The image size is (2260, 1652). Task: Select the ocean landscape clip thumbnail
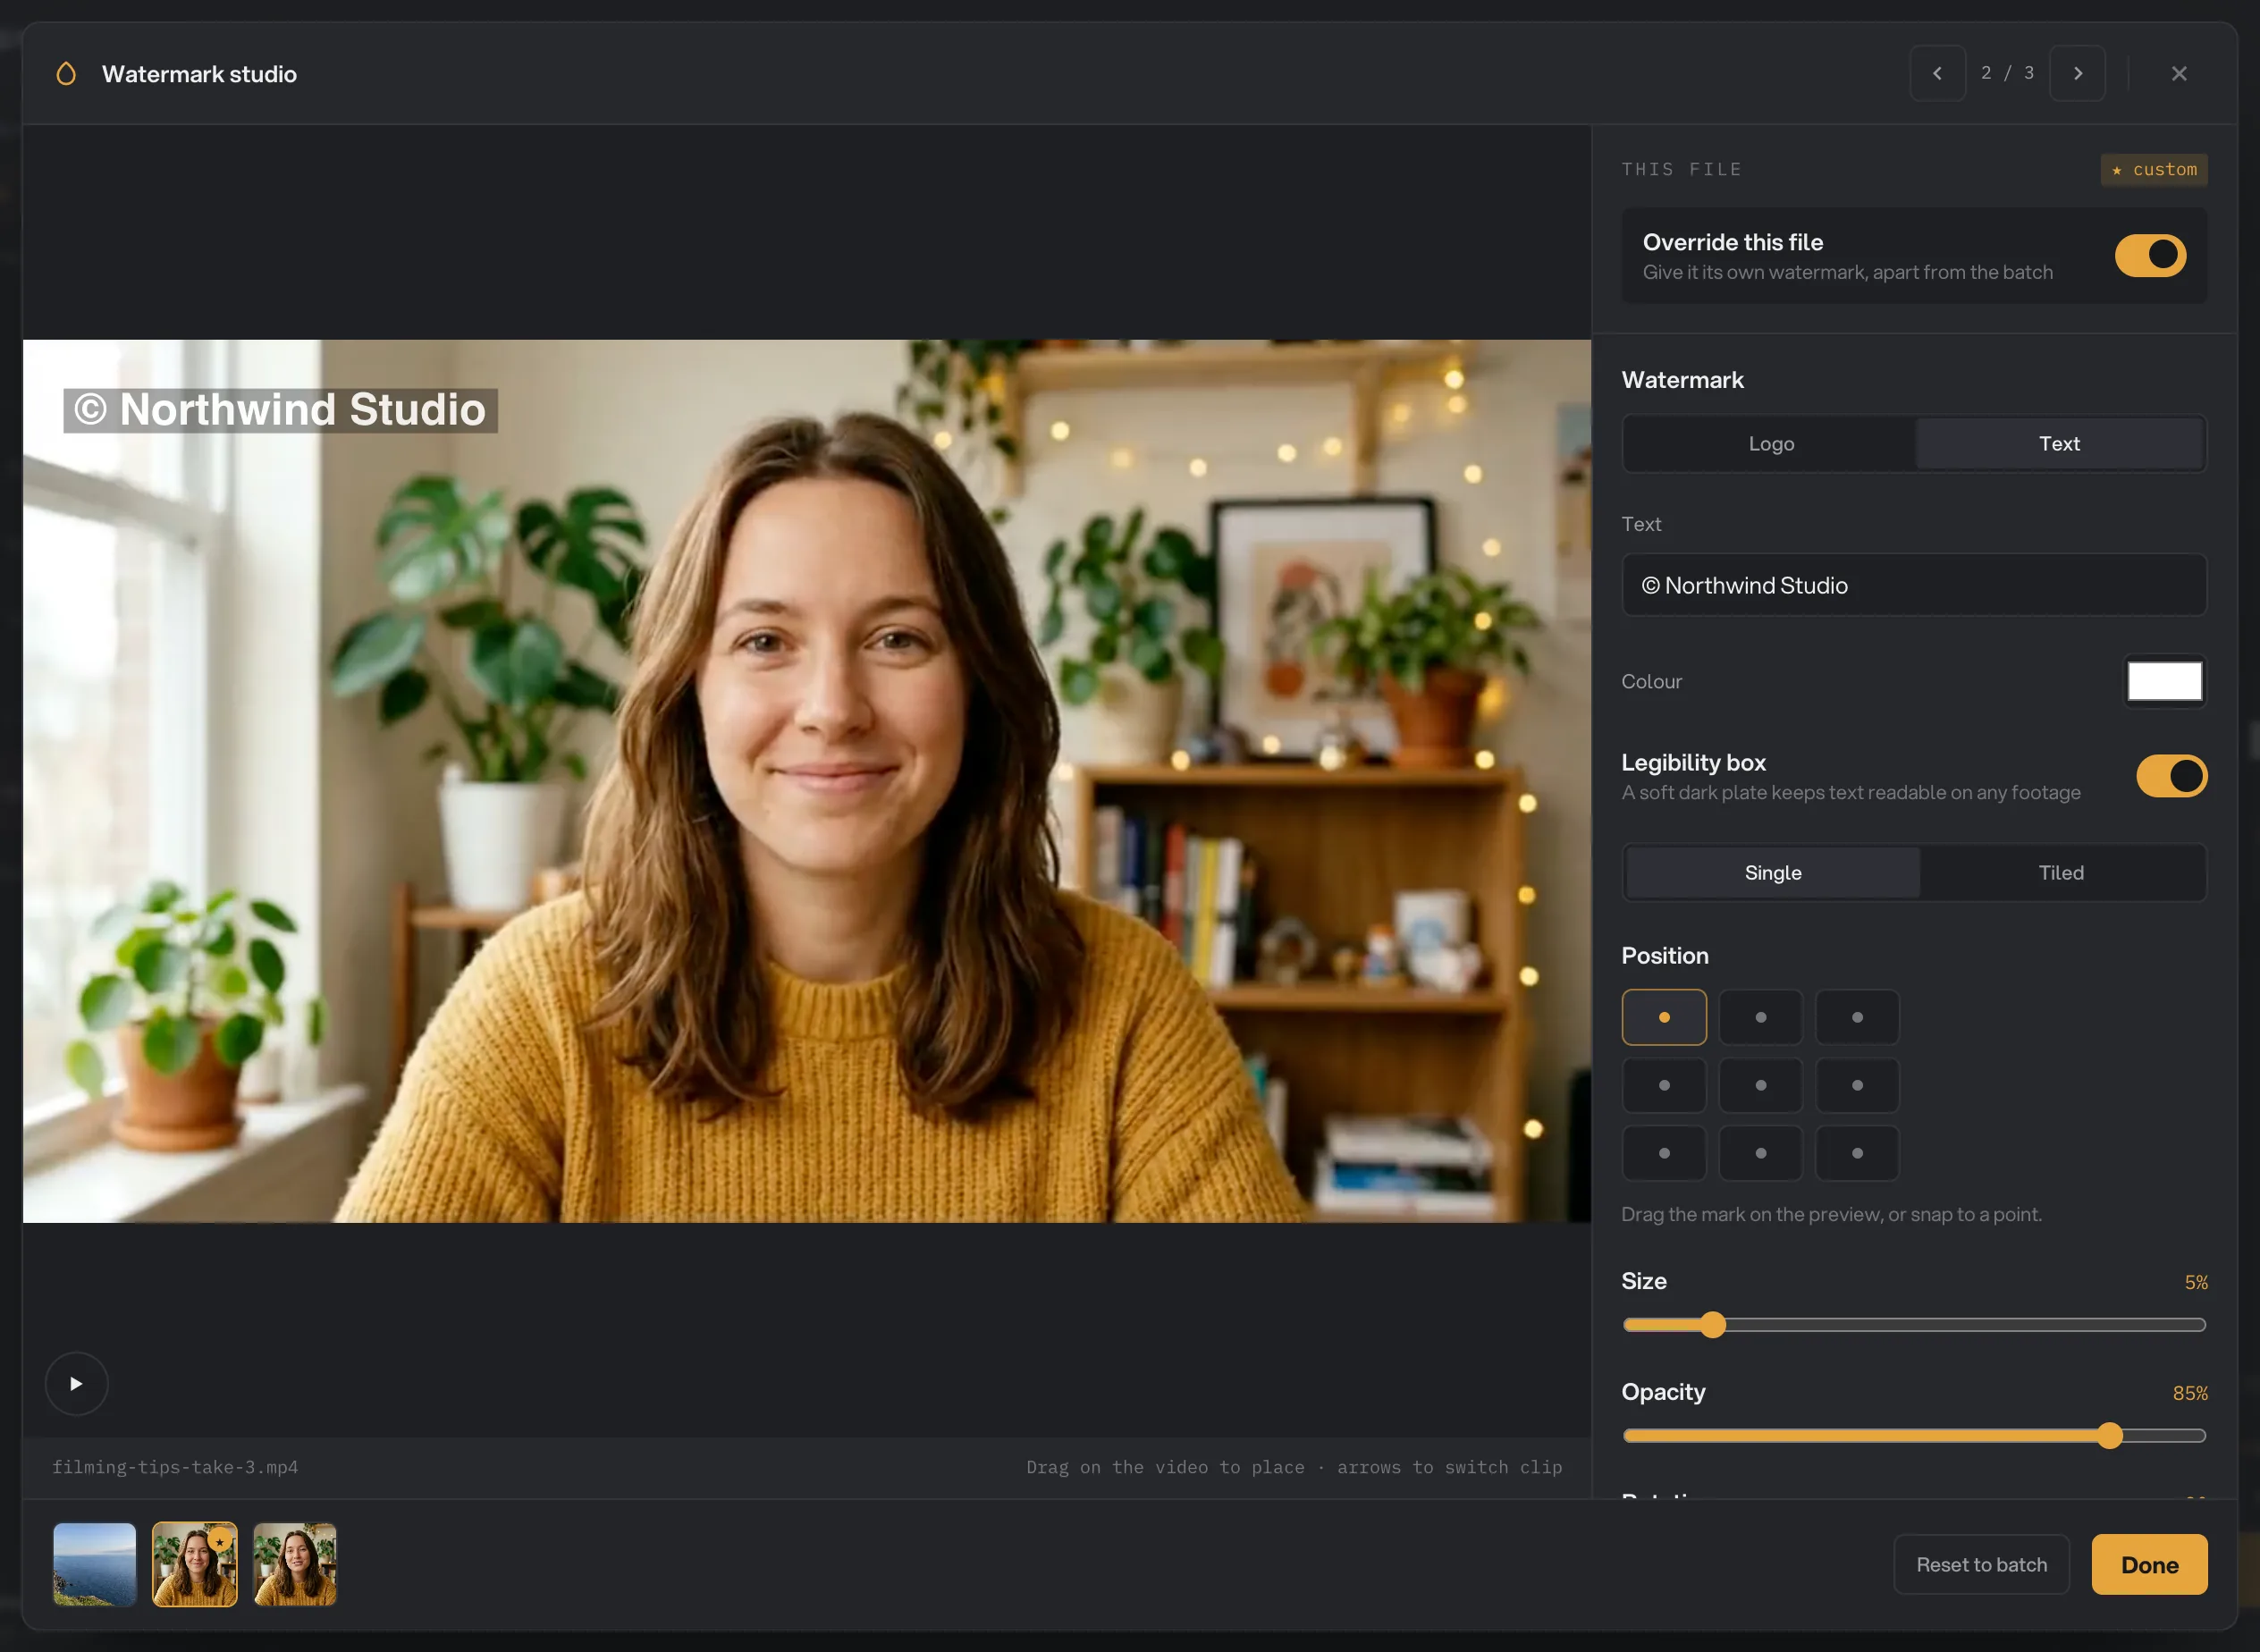(95, 1564)
